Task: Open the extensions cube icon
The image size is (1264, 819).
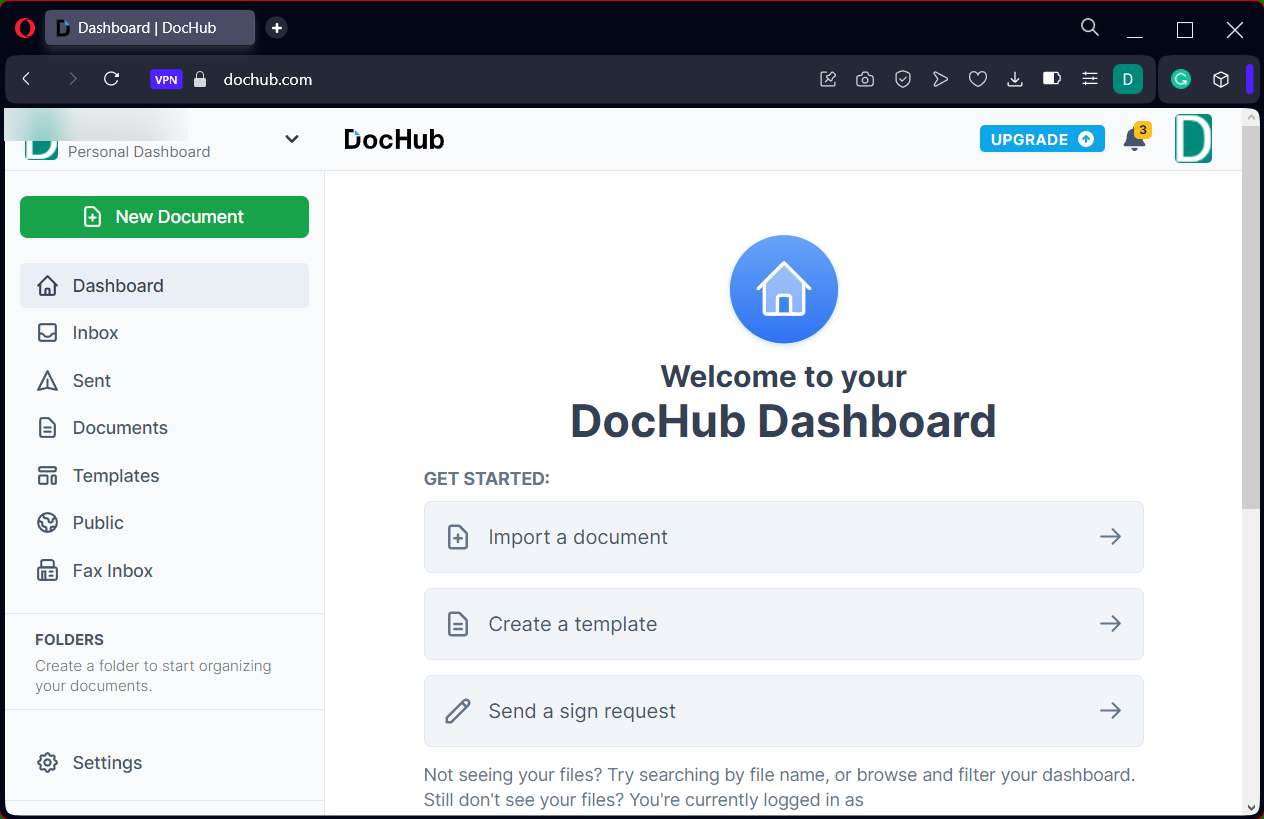Action: click(1220, 79)
